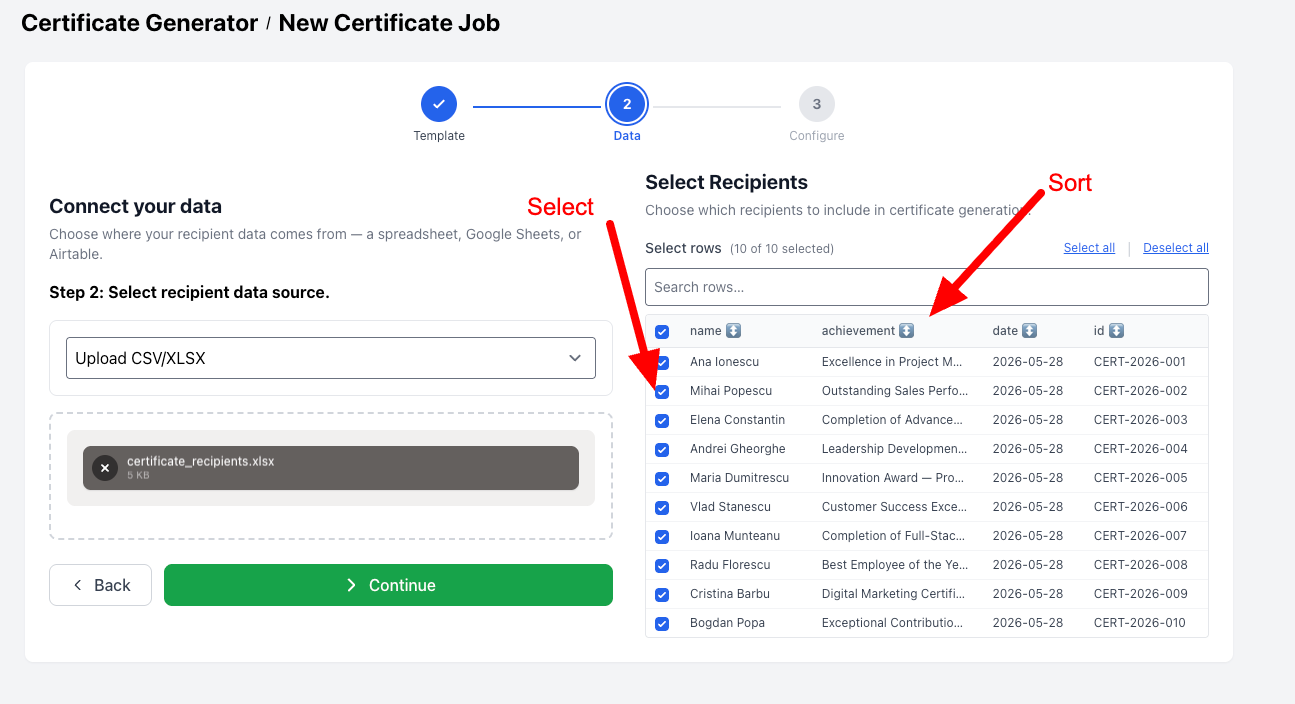Click the Data step label
Screen dimensions: 1295x704
pos(627,136)
